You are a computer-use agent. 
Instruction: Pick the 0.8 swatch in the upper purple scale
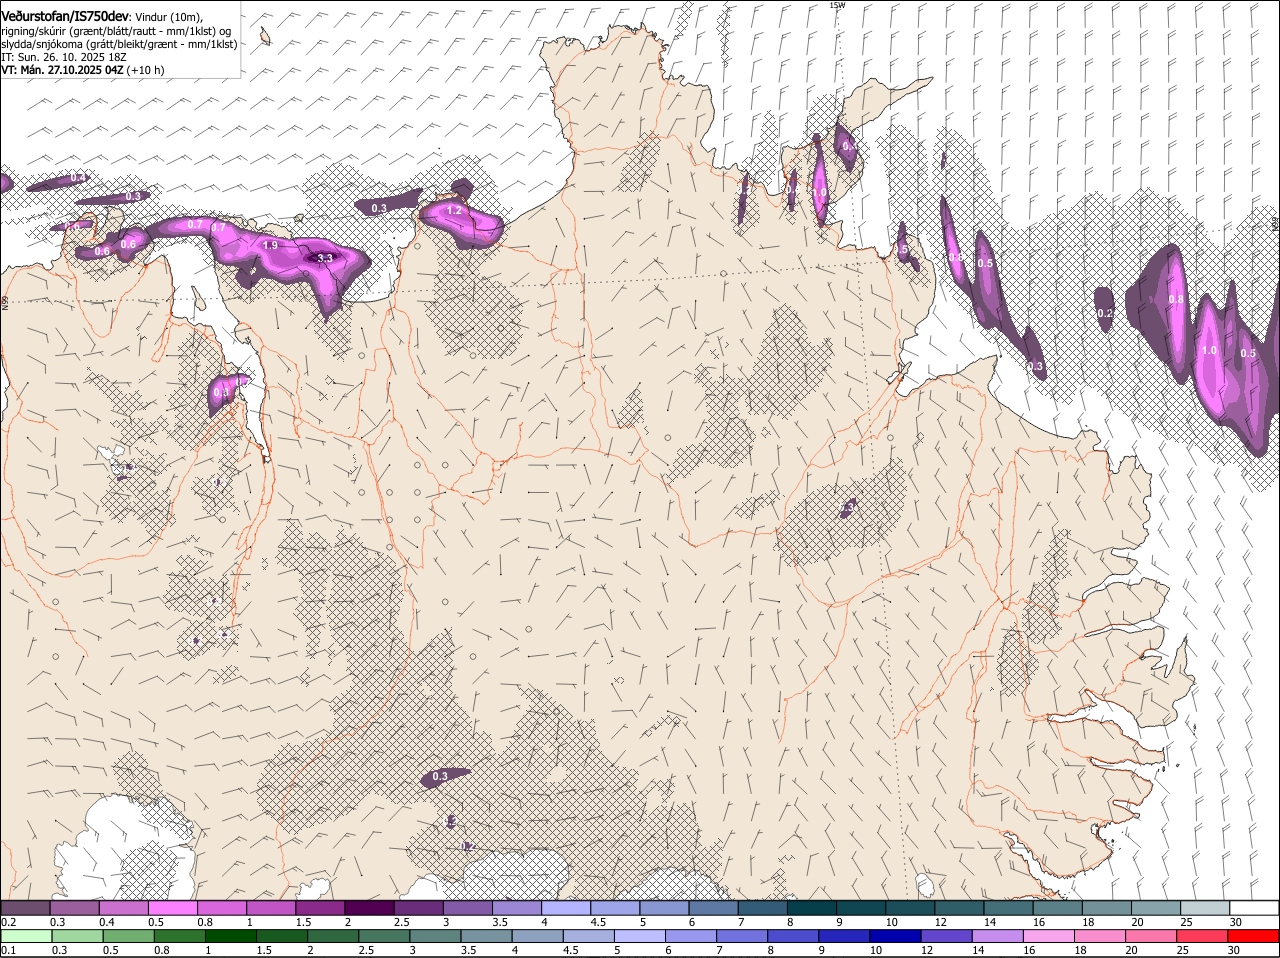click(222, 907)
